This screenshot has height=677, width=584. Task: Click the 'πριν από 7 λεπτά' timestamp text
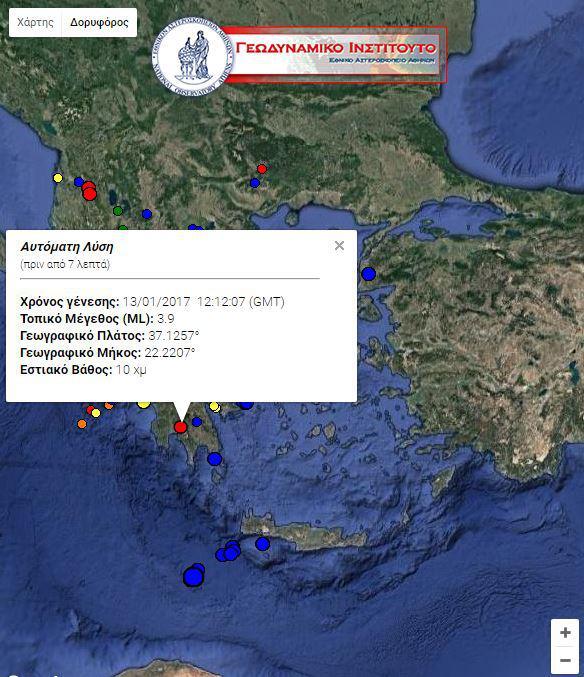(x=65, y=264)
